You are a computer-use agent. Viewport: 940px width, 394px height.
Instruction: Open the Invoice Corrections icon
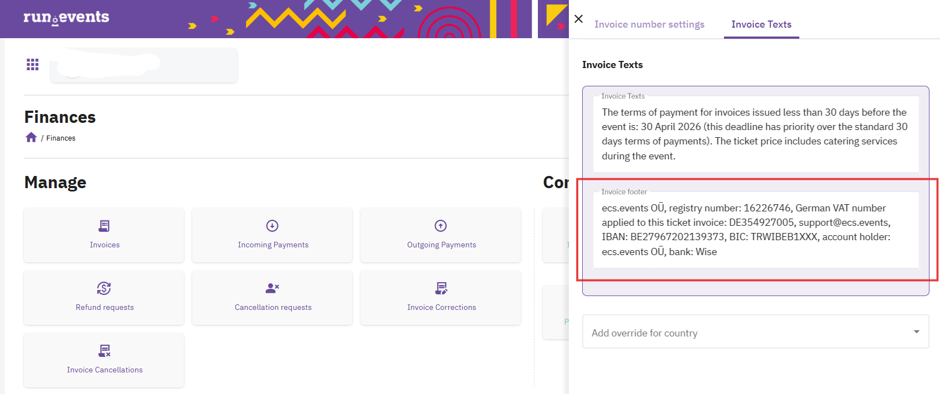coord(441,288)
